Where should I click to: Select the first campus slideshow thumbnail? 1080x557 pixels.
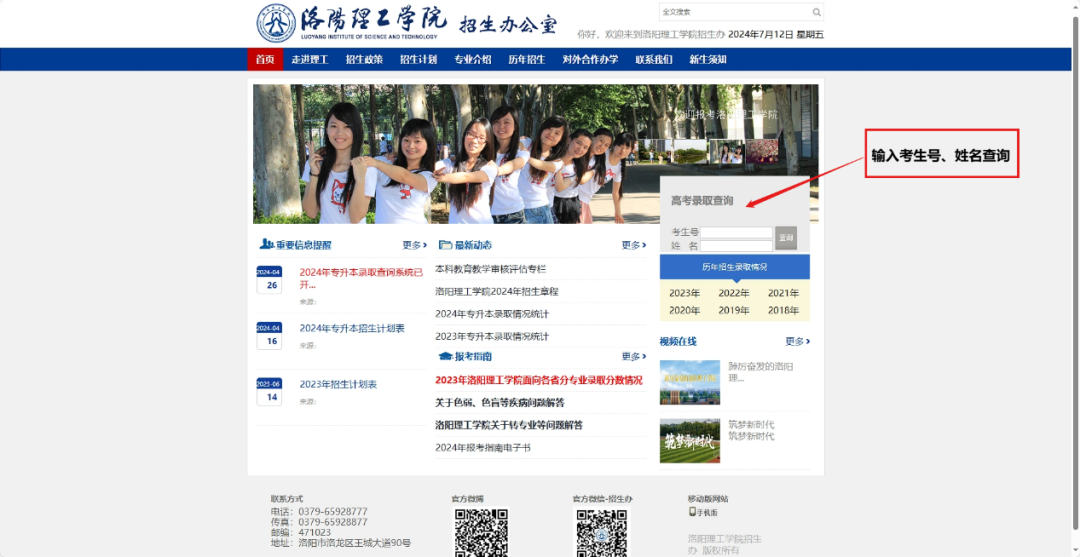(654, 151)
